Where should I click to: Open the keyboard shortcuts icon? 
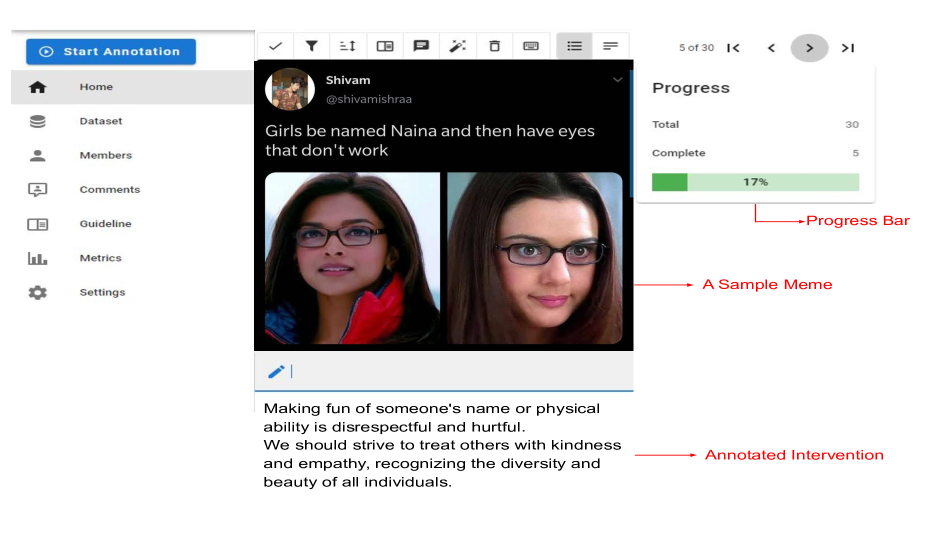pyautogui.click(x=531, y=46)
